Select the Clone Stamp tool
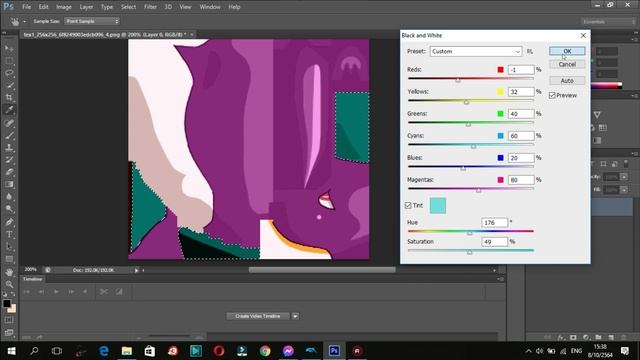The height and width of the screenshot is (360, 640). (x=9, y=147)
